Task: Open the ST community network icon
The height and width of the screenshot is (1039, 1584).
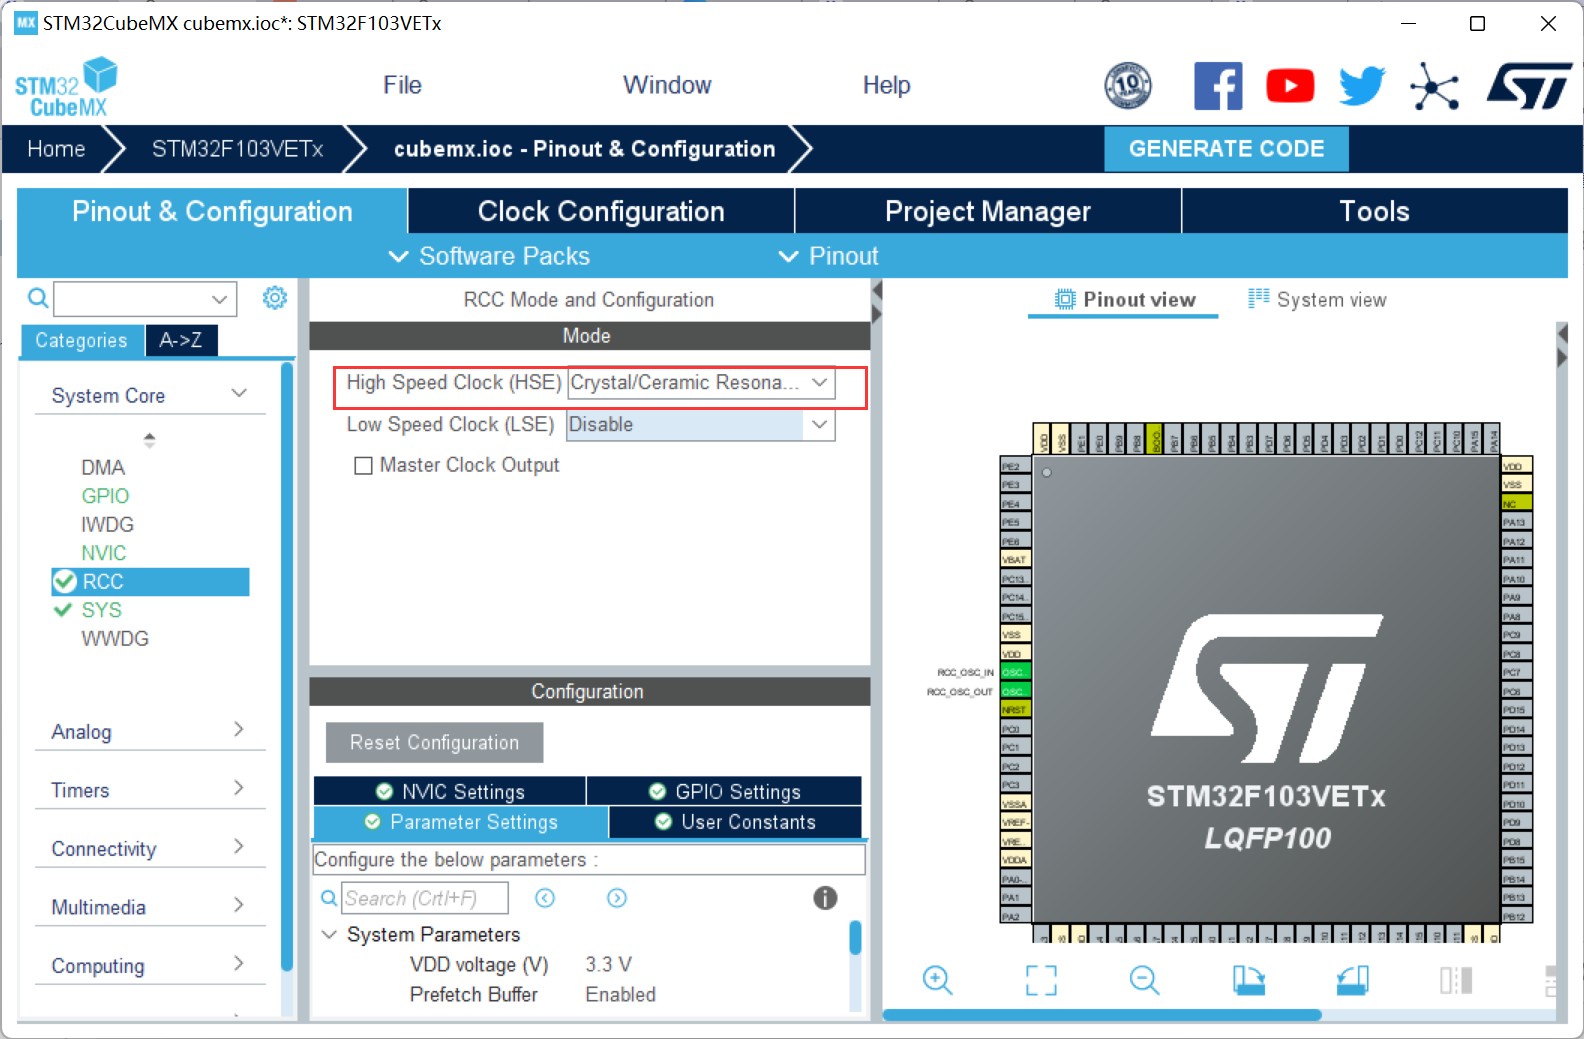Action: 1435,86
